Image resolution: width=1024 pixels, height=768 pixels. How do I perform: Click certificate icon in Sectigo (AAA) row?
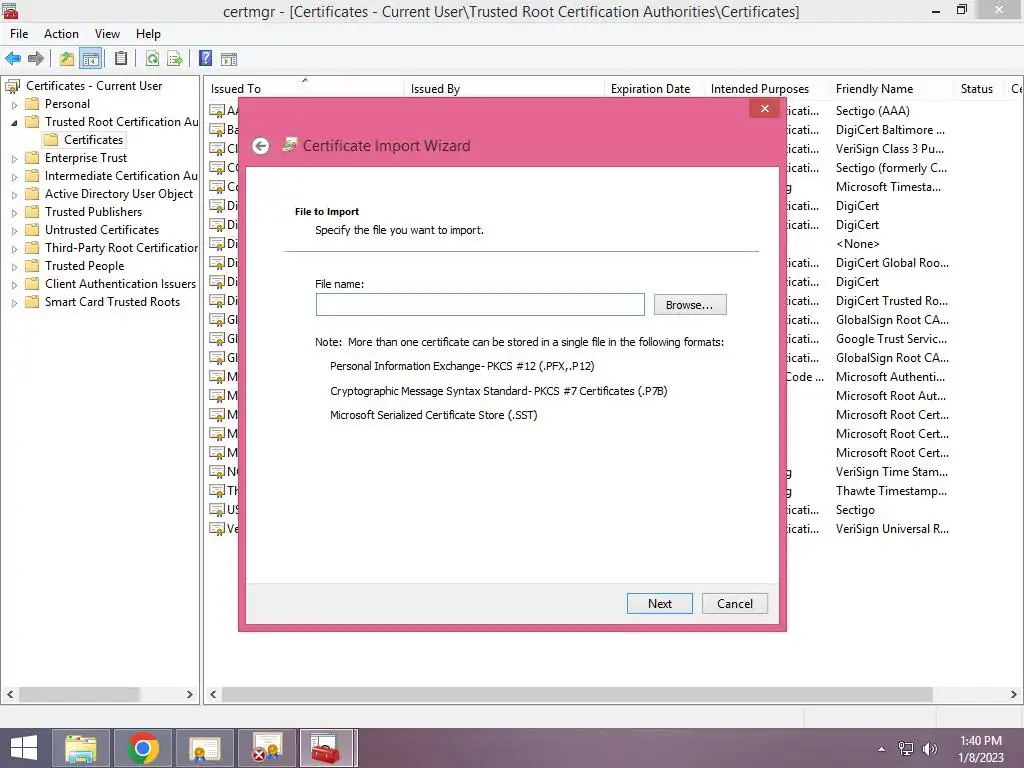(217, 111)
